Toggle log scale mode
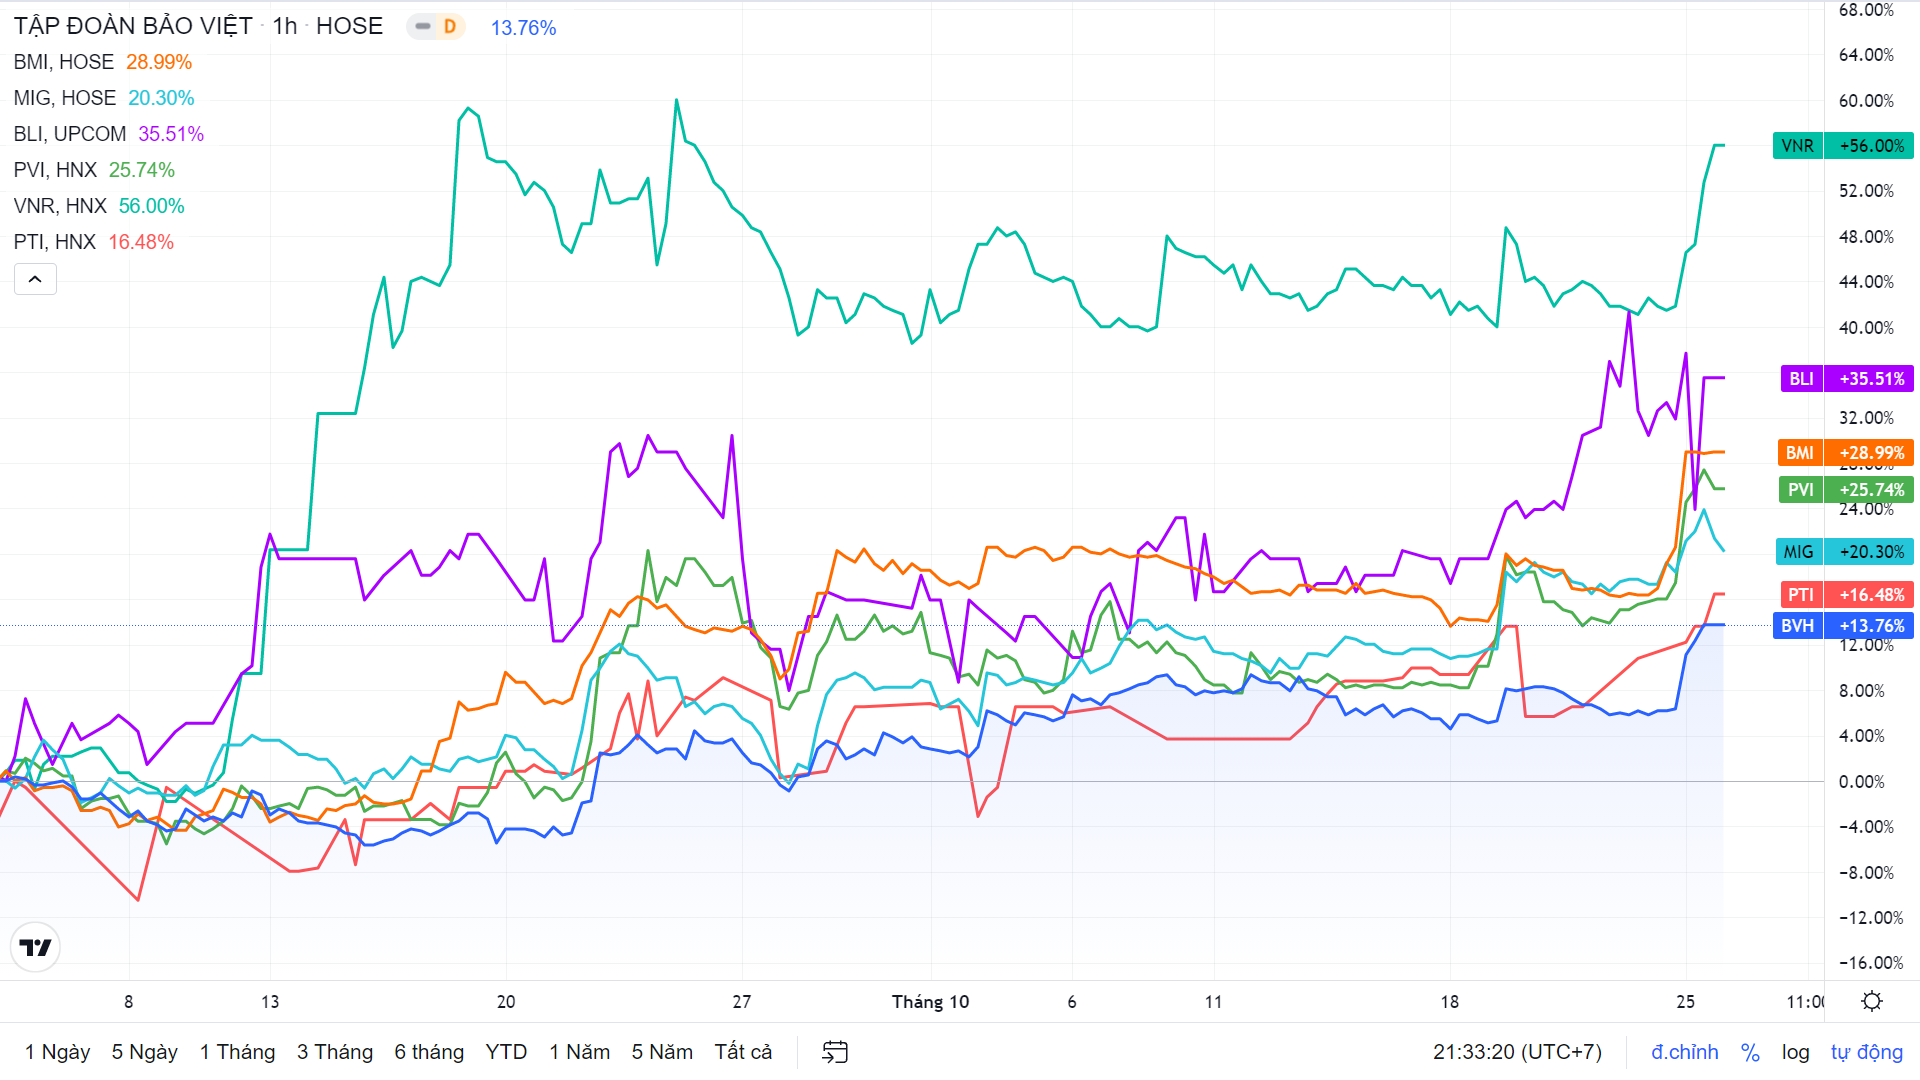Viewport: 1920px width, 1080px height. (1795, 1052)
